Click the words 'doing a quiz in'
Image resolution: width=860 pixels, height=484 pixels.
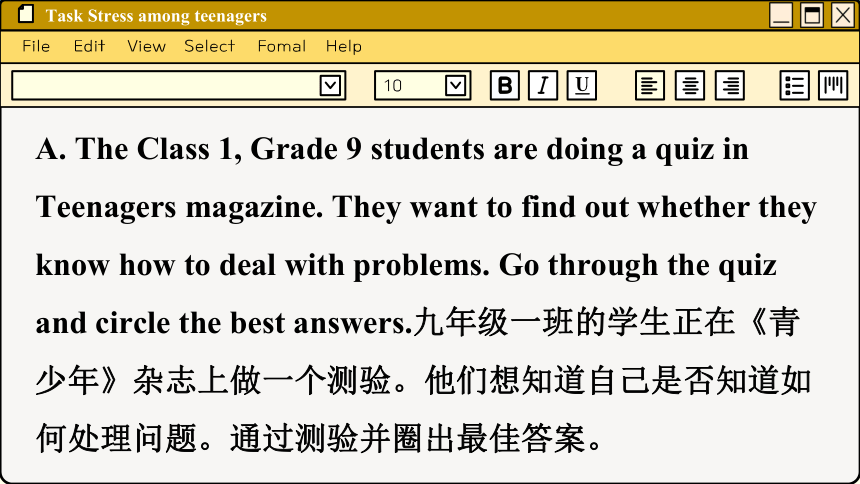[x=647, y=150]
